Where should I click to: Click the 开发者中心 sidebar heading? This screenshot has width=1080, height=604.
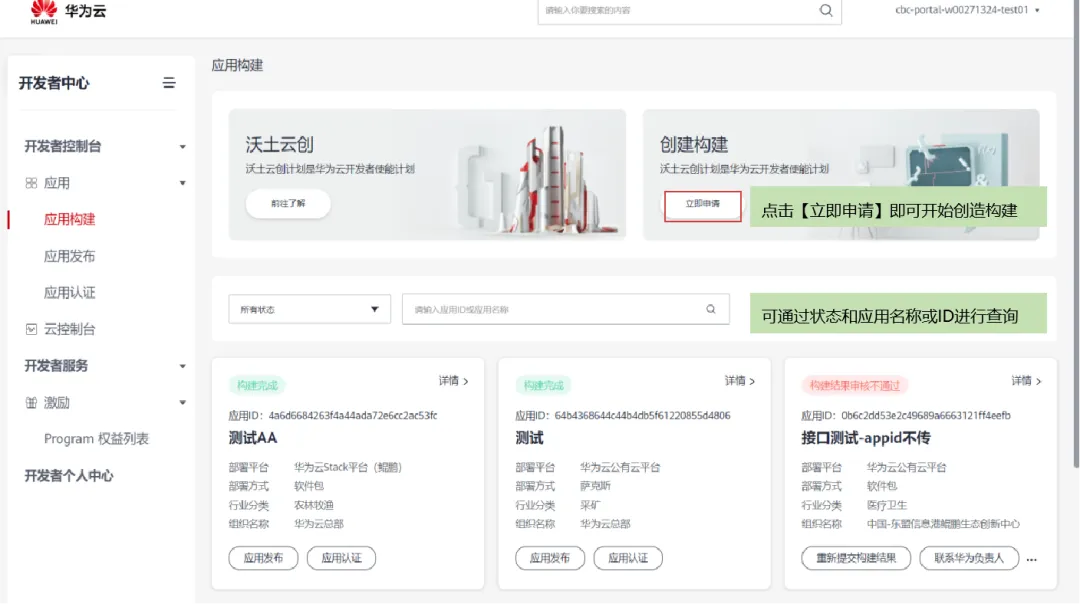pos(54,83)
